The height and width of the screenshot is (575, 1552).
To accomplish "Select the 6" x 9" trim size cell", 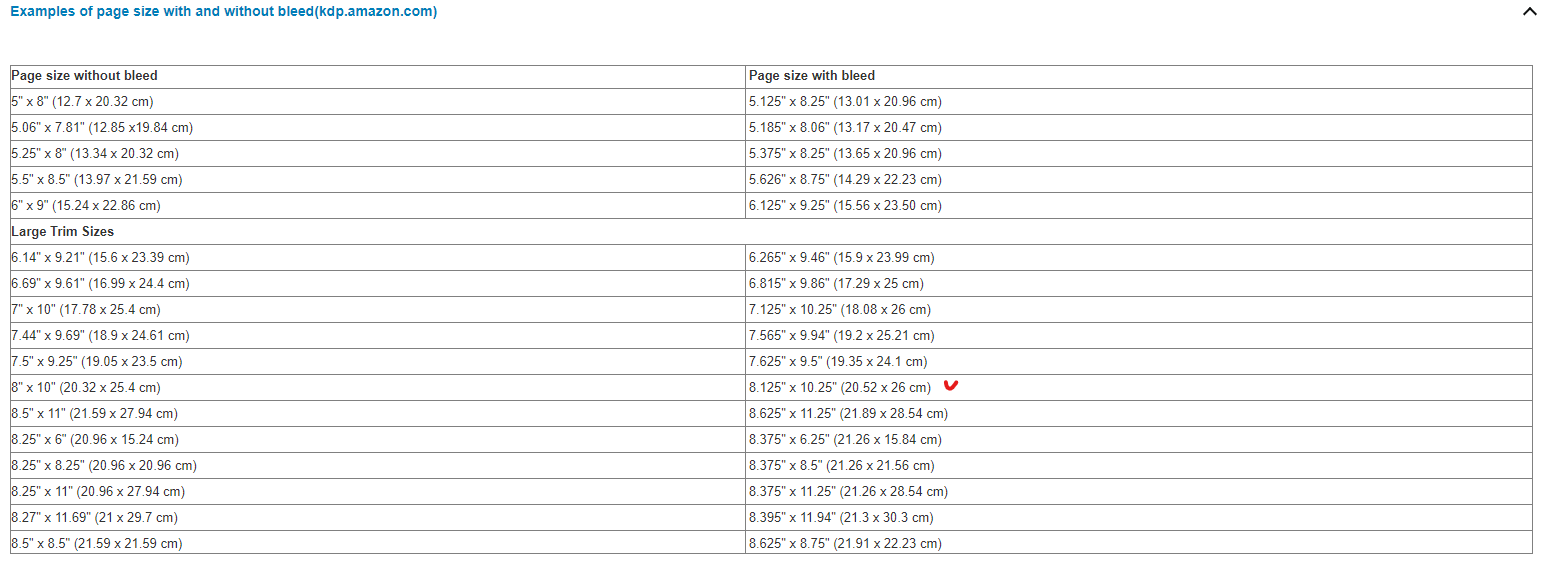I will (x=86, y=206).
